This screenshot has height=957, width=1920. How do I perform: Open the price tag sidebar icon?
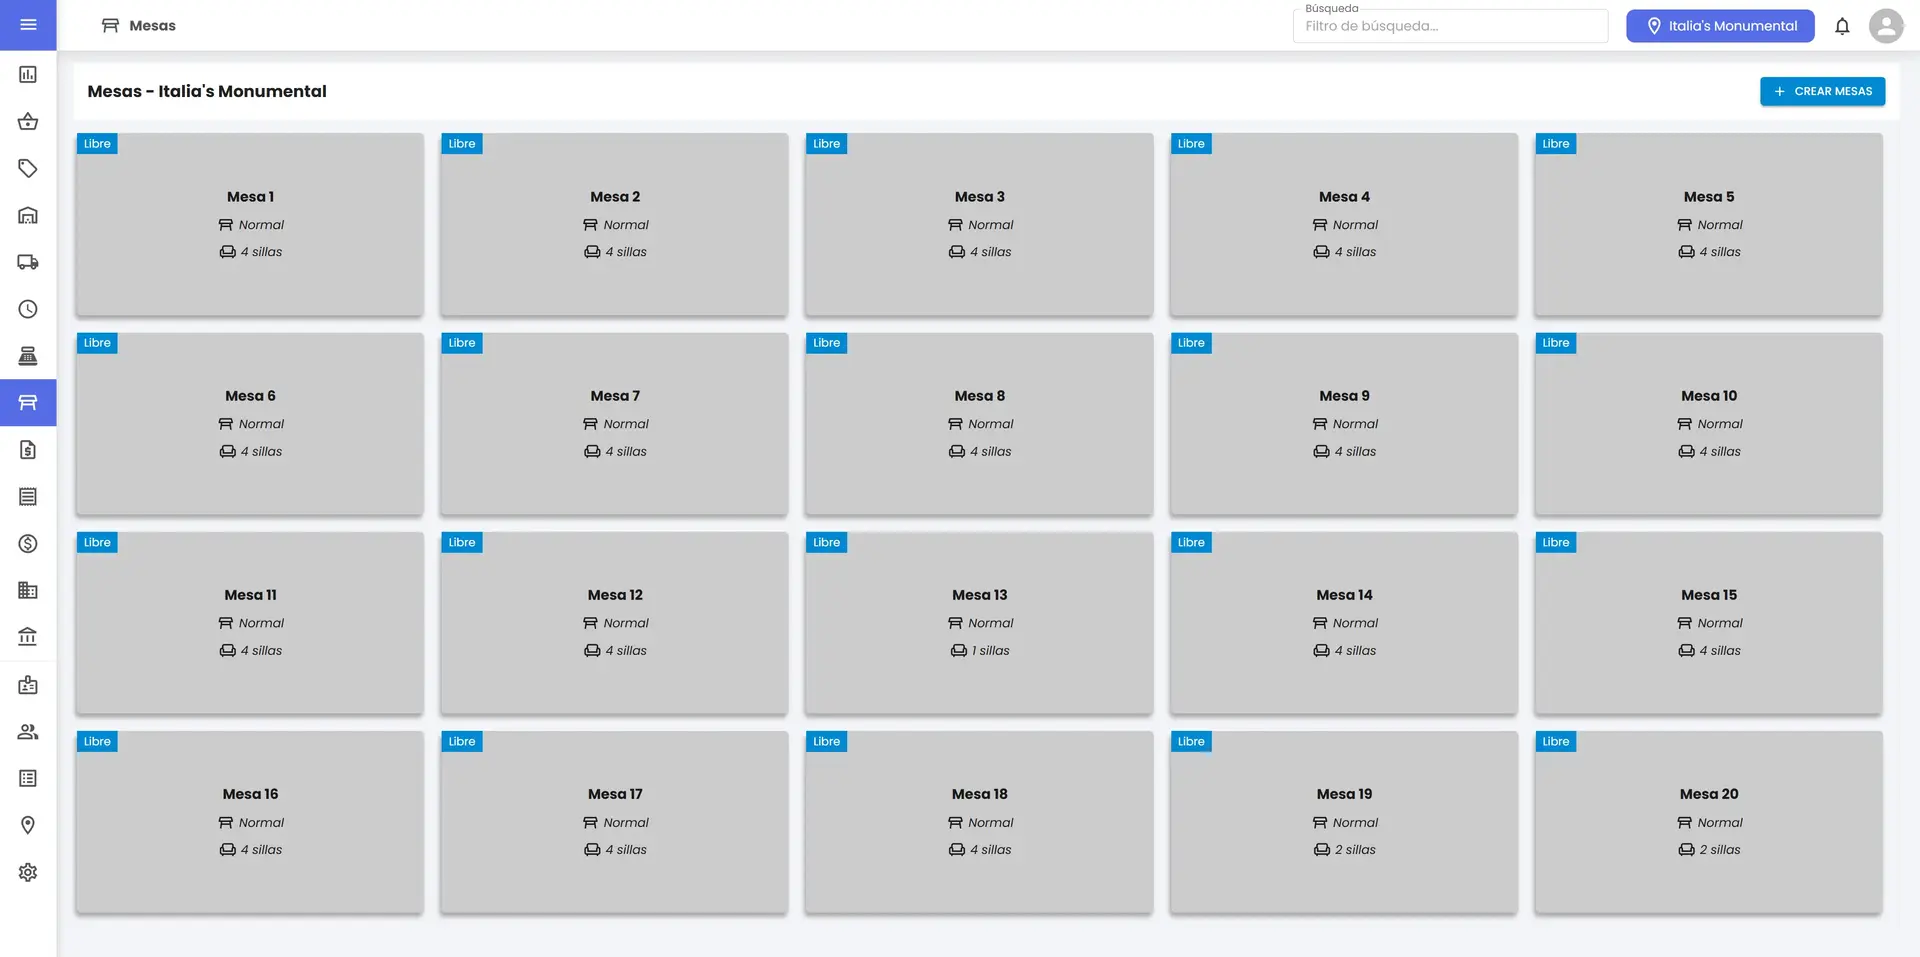click(28, 168)
